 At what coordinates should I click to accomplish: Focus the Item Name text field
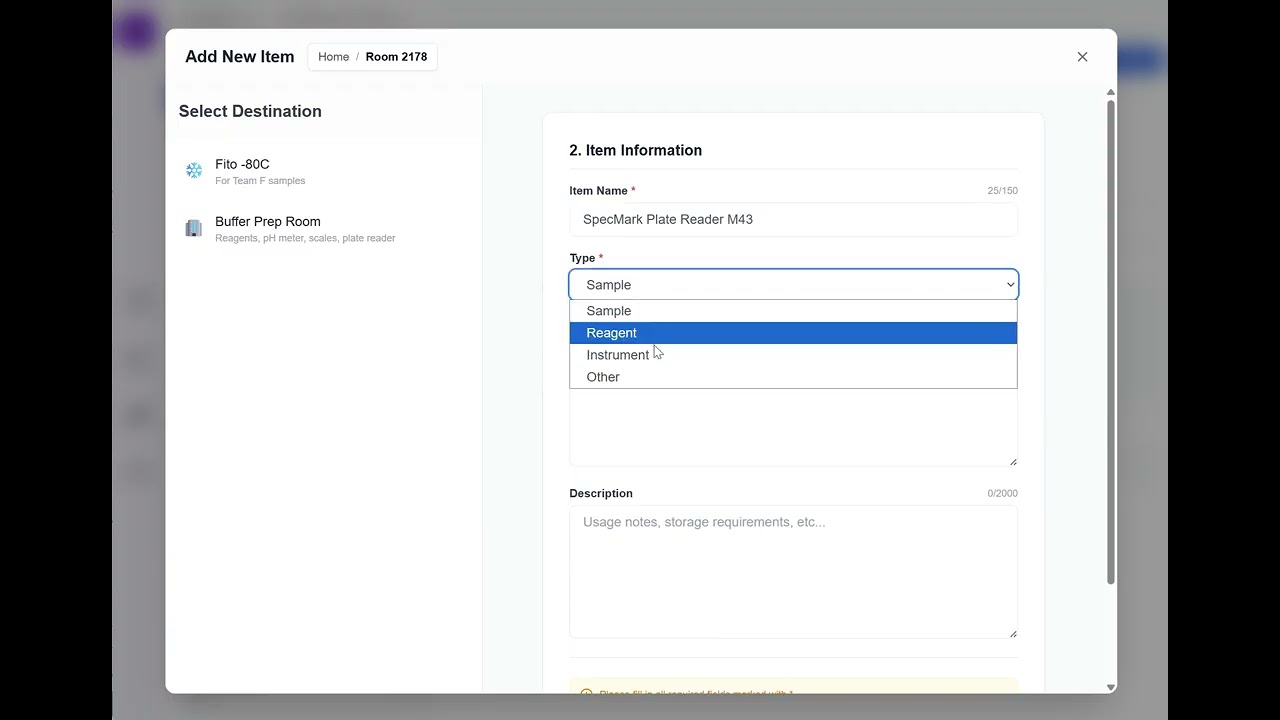coord(793,220)
